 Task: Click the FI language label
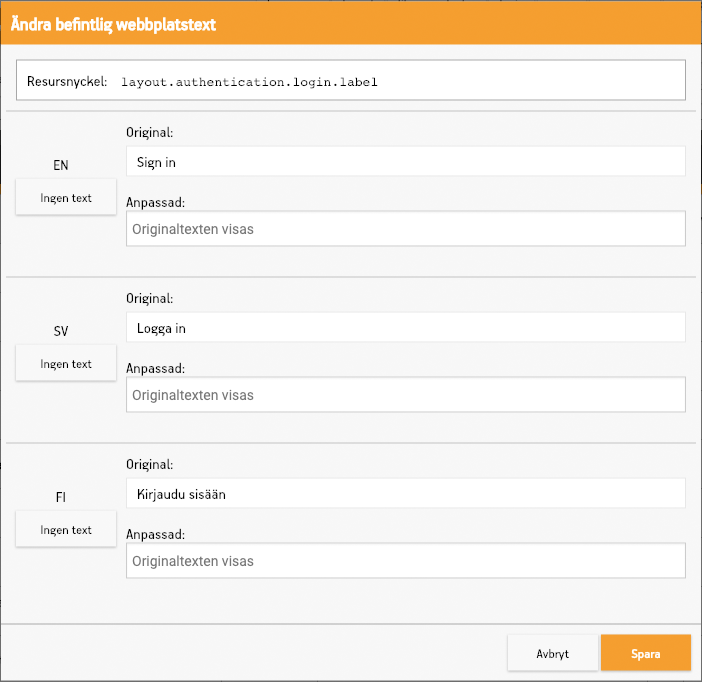coord(61,497)
